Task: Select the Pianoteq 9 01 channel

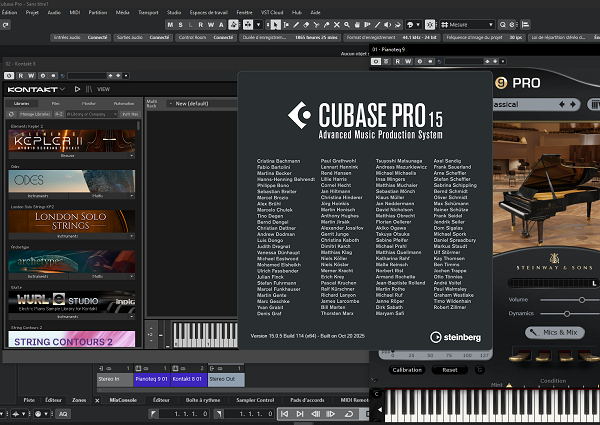Action: [153, 379]
